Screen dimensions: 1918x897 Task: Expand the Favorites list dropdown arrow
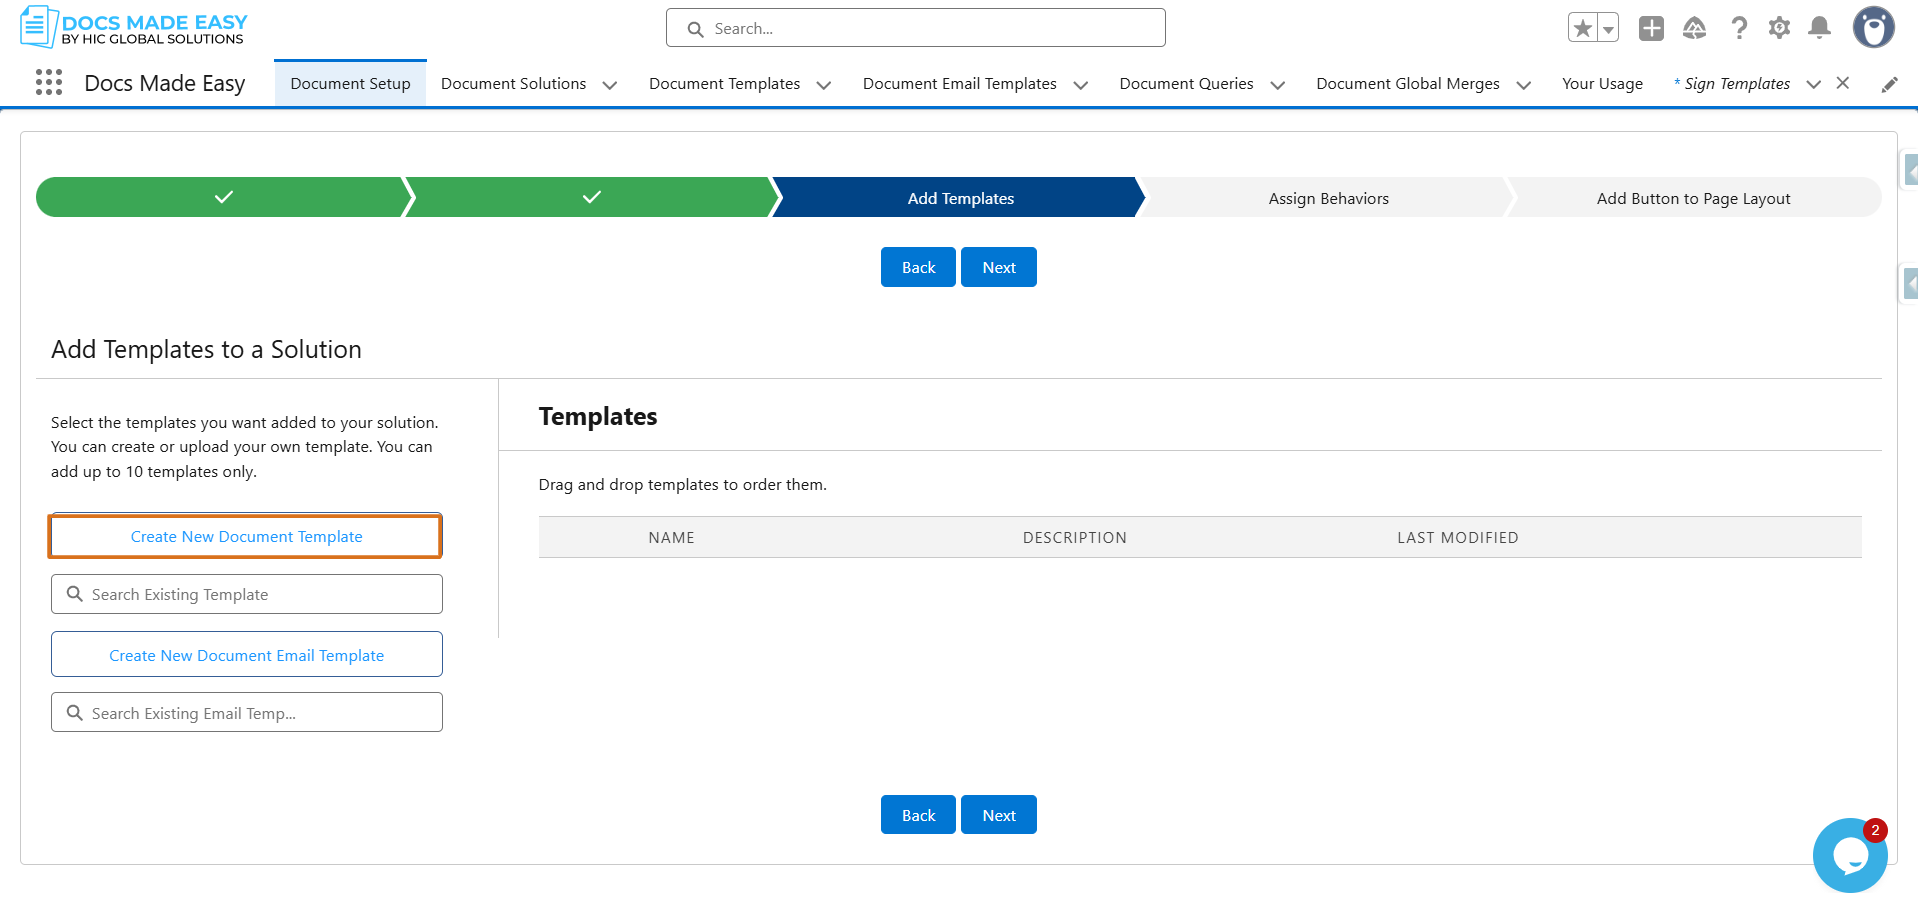click(1608, 29)
